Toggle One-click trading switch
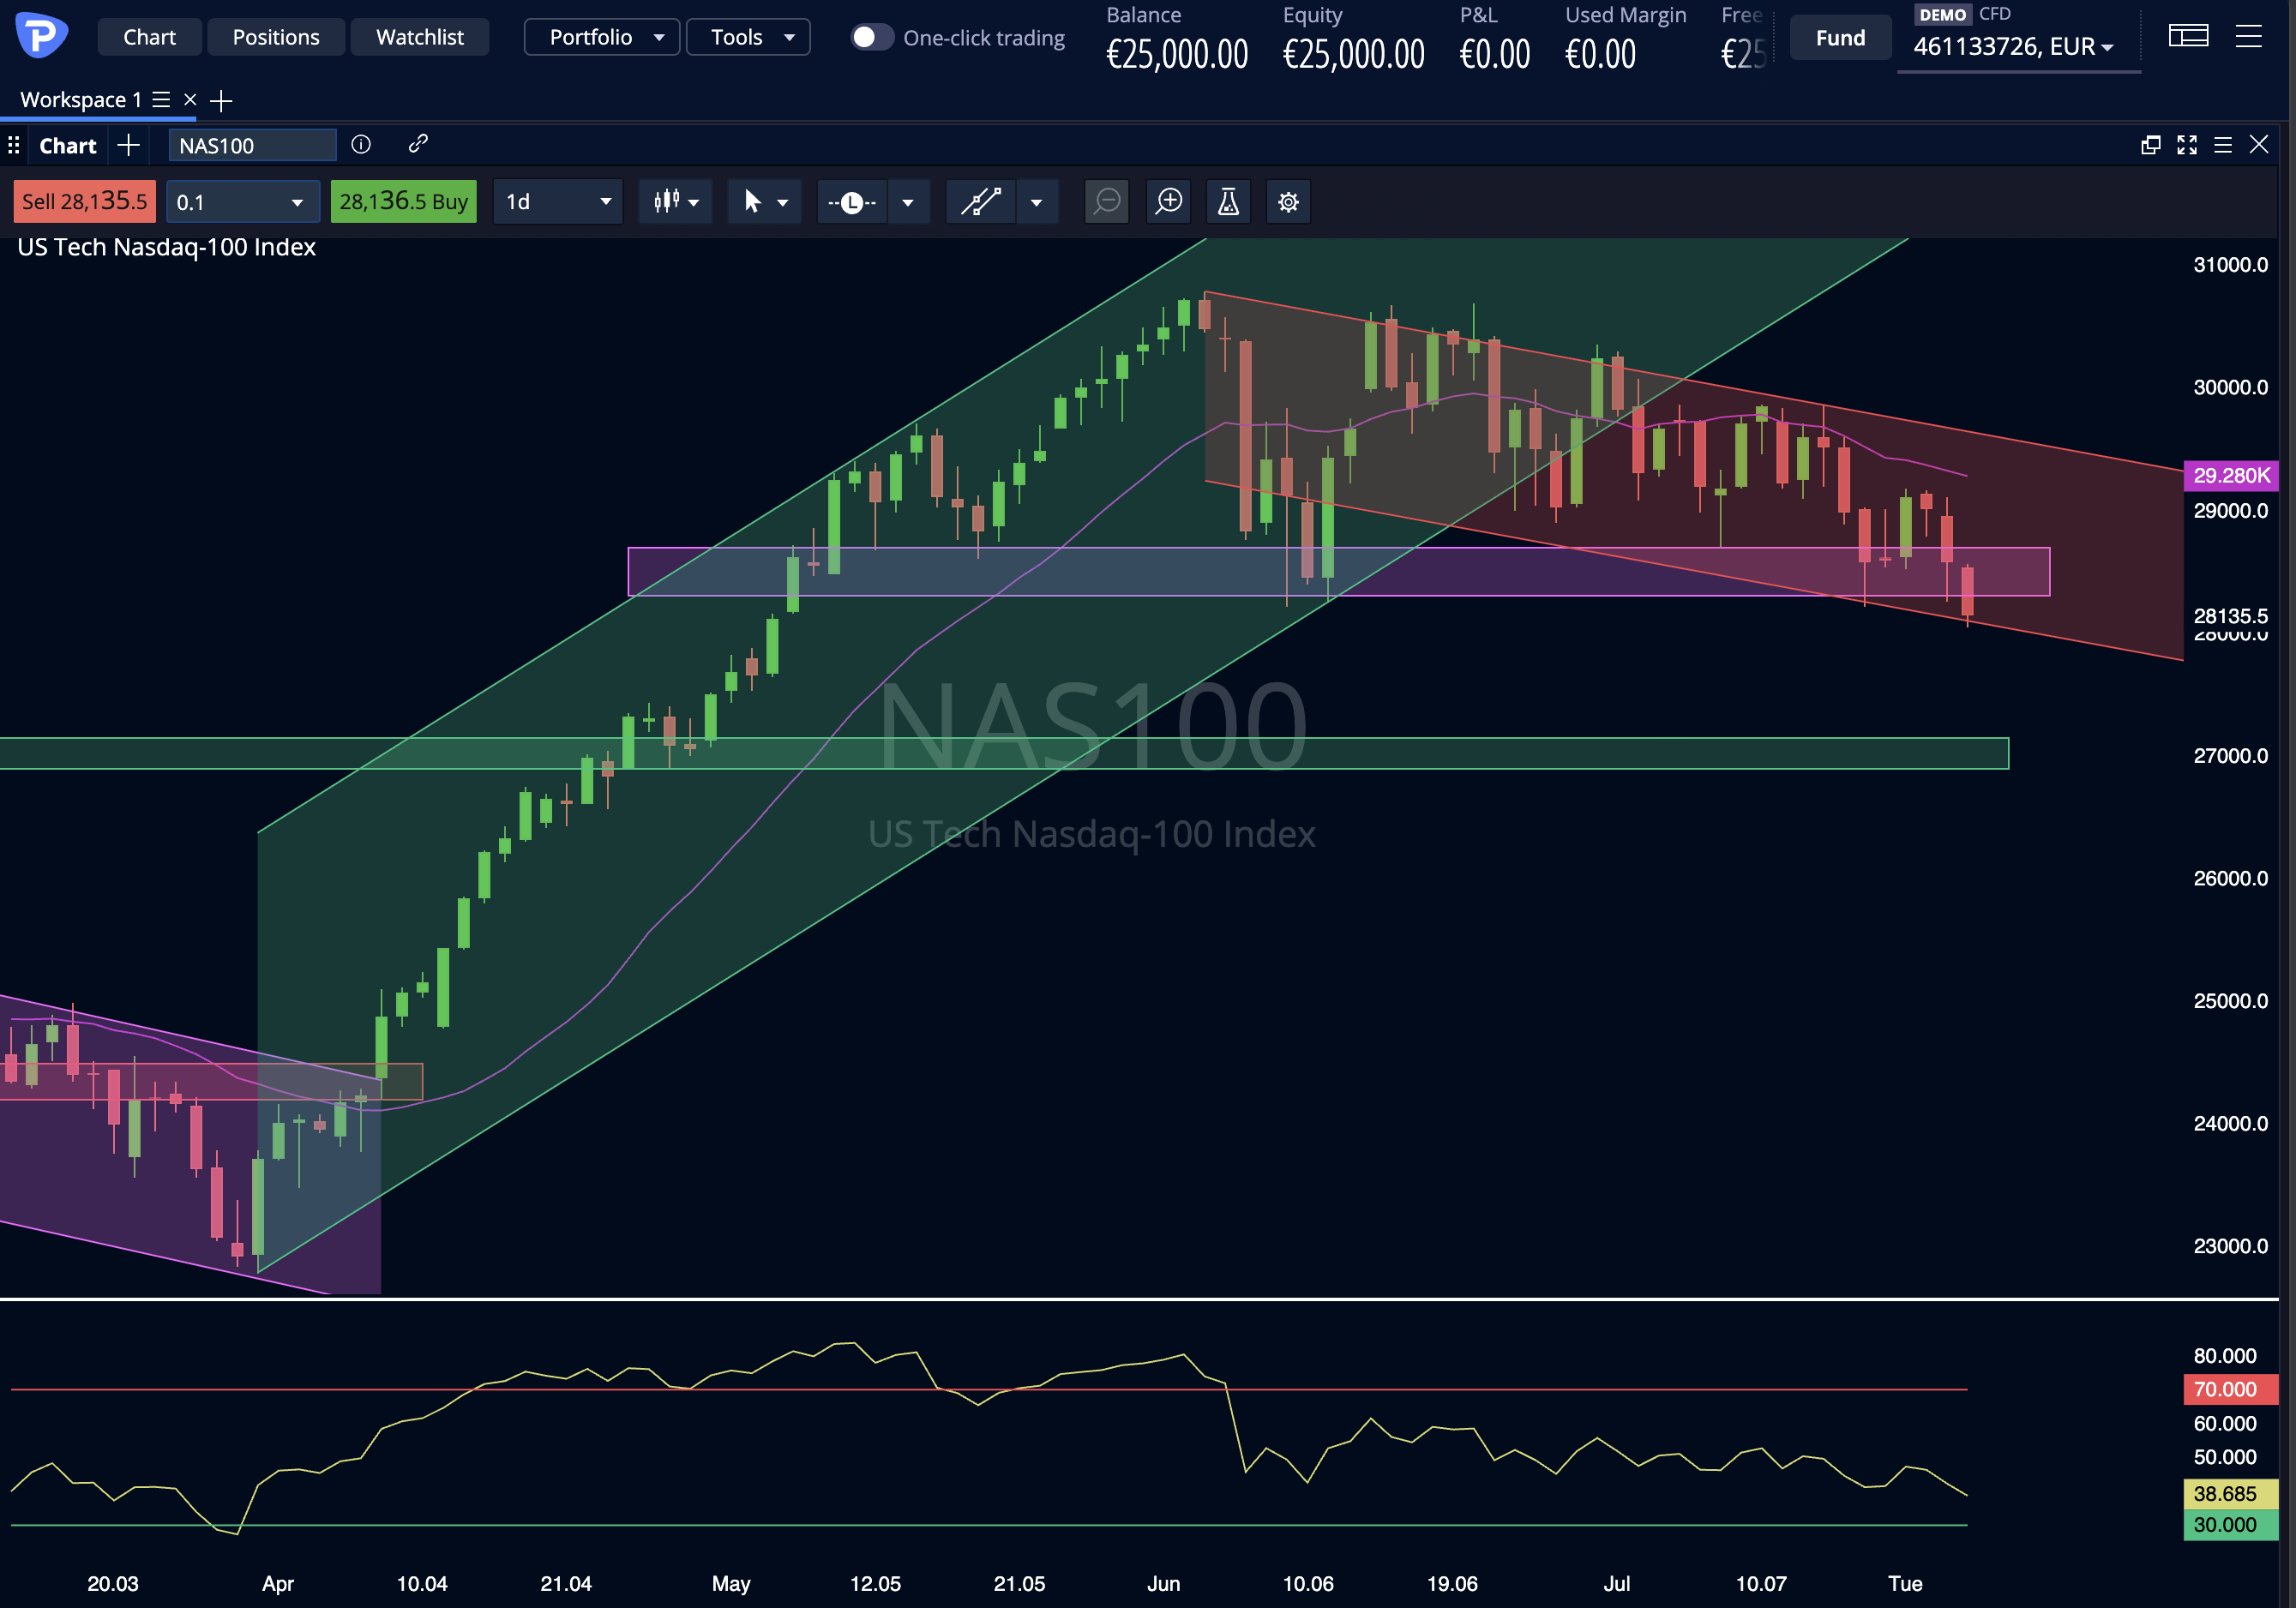2296x1608 pixels. 871,37
